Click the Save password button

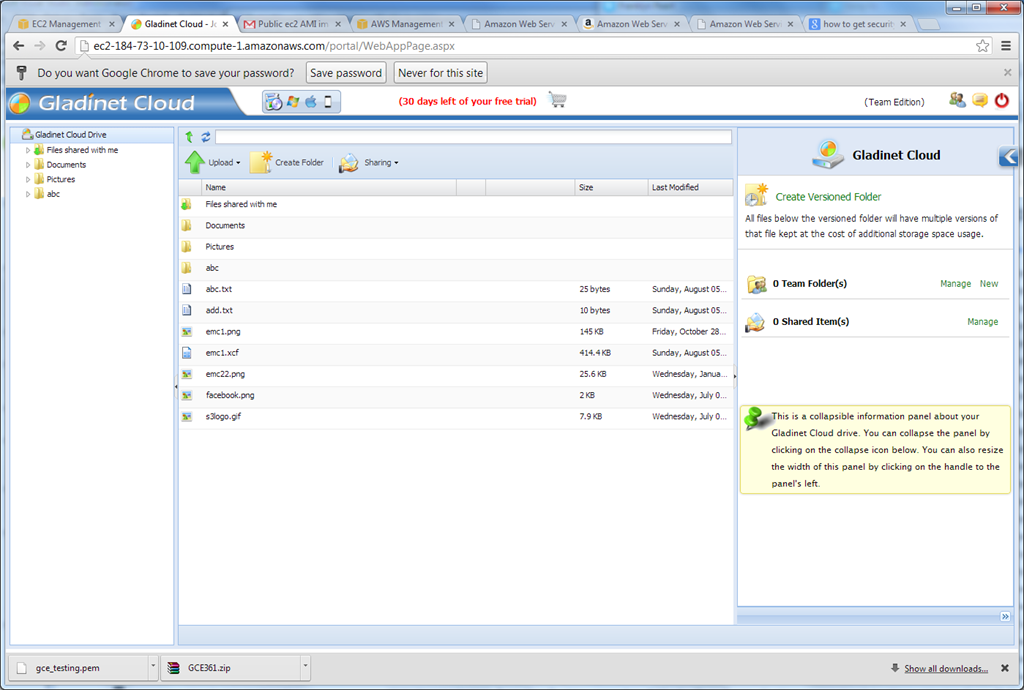point(346,73)
